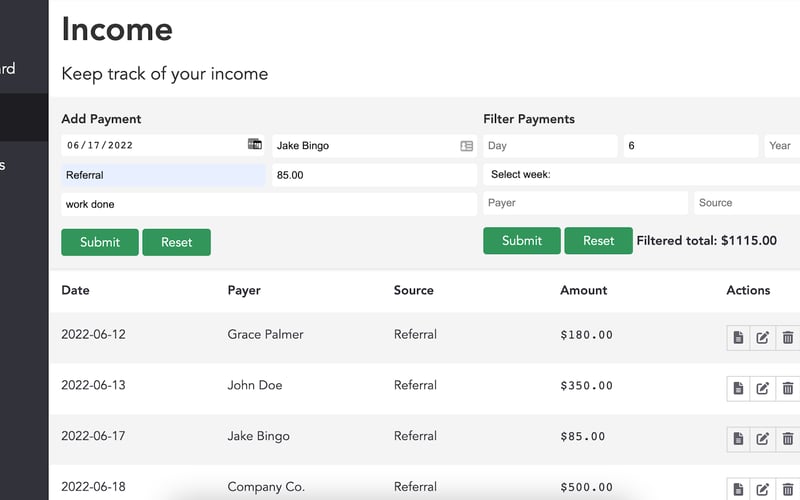The height and width of the screenshot is (500, 800).
Task: Click the Year filter field
Action: click(782, 146)
